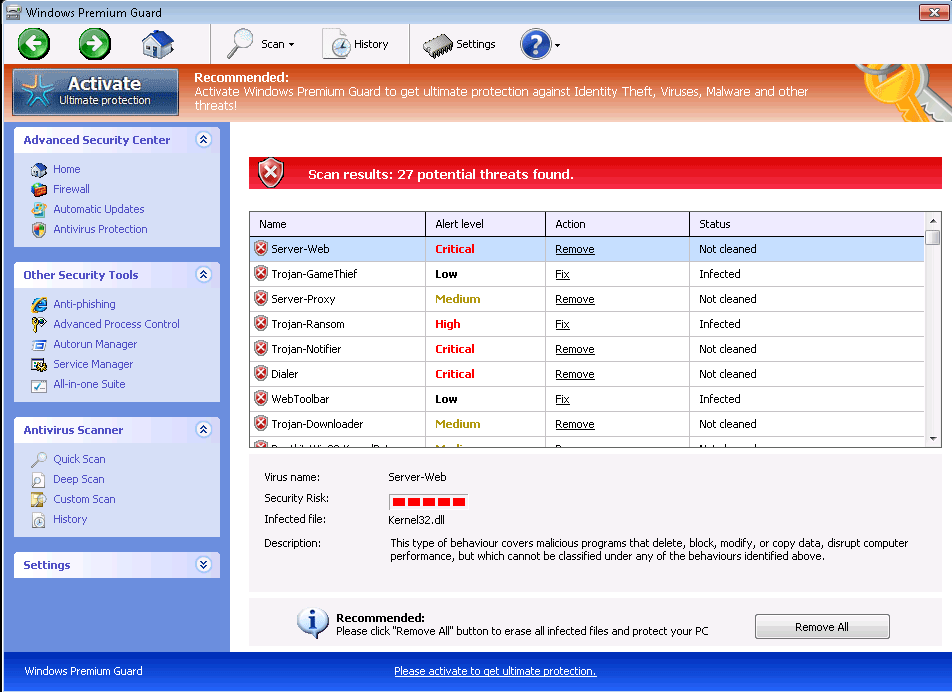The image size is (952, 692).
Task: Expand the Settings sidebar panel
Action: [204, 565]
